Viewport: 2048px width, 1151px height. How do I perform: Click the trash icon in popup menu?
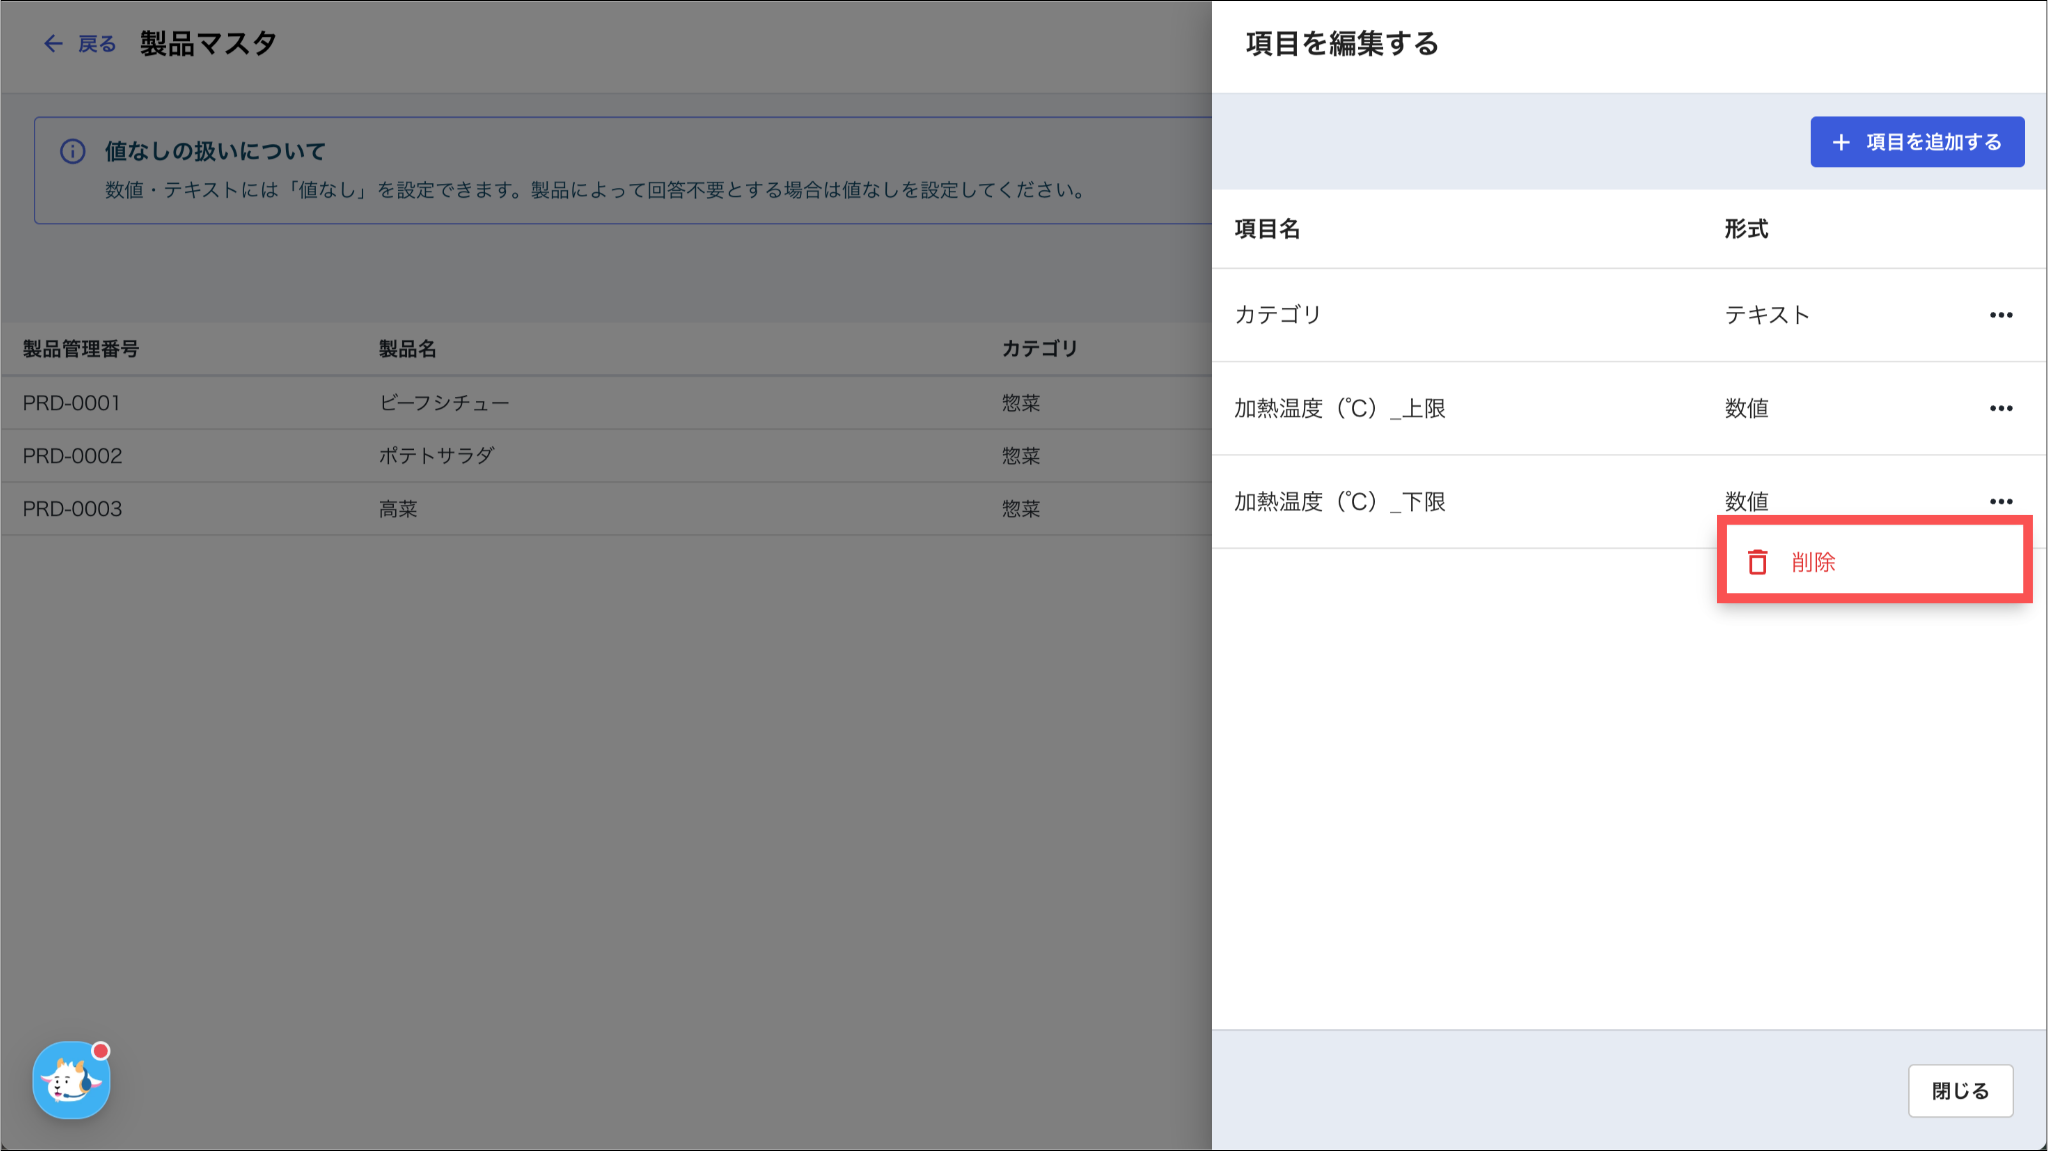[x=1757, y=562]
